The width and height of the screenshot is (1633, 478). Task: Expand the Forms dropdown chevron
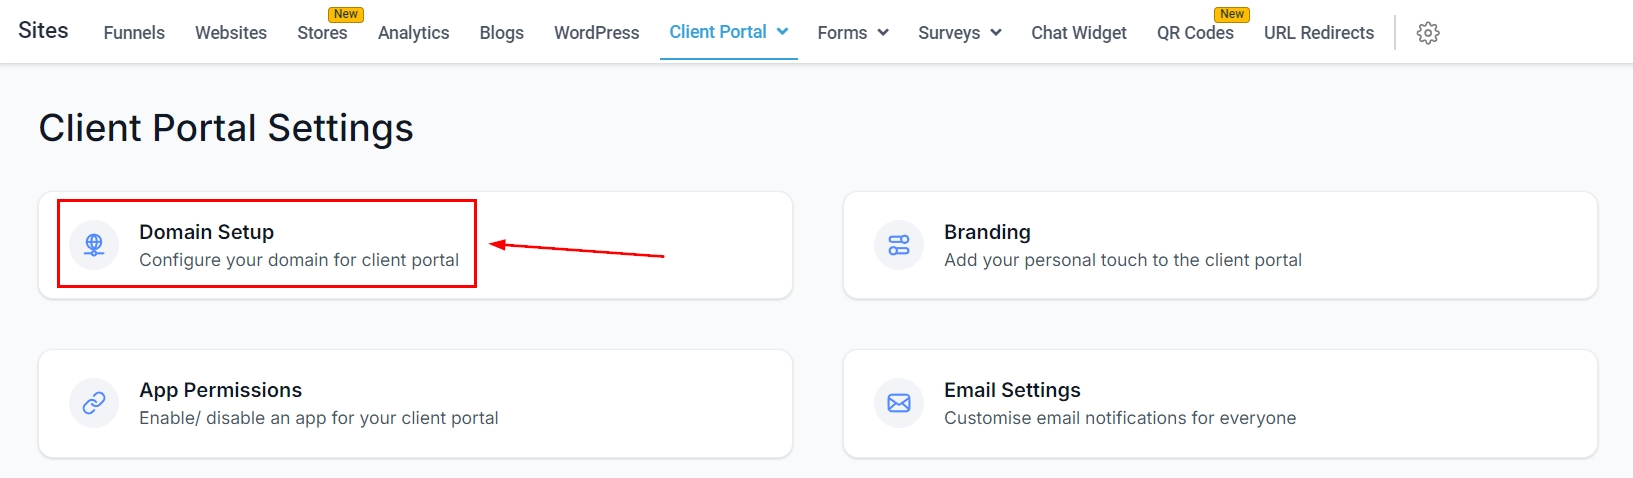tap(883, 33)
